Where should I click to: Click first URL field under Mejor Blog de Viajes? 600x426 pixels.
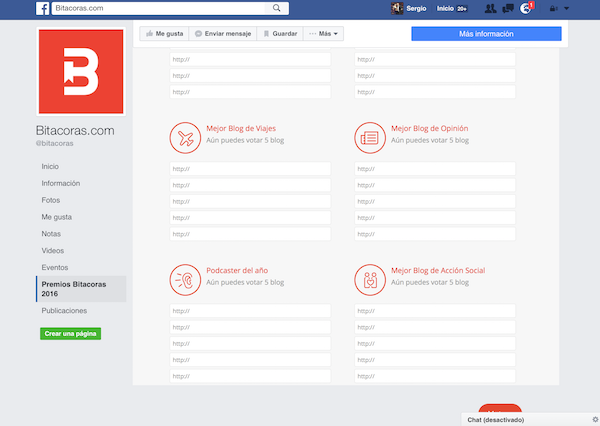pyautogui.click(x=250, y=167)
